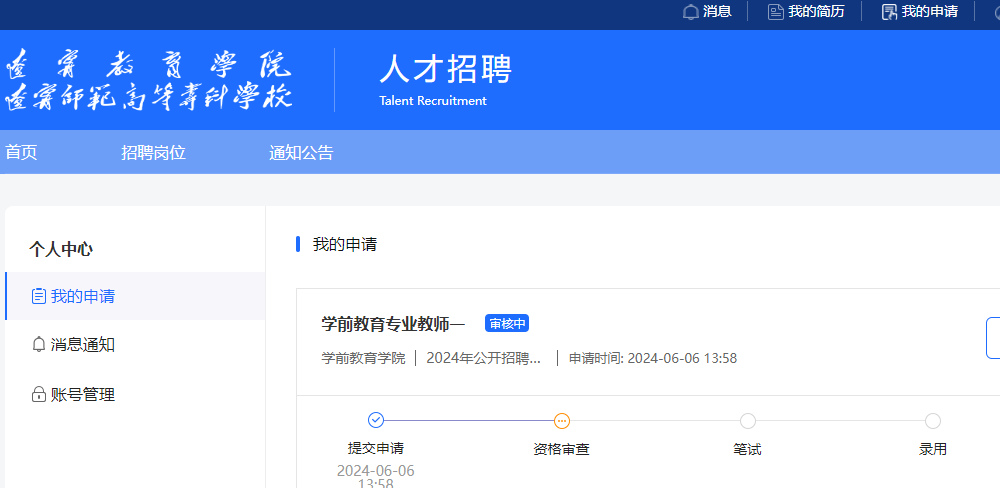Go to 首页 in navigation bar
1000x488 pixels.
point(21,153)
